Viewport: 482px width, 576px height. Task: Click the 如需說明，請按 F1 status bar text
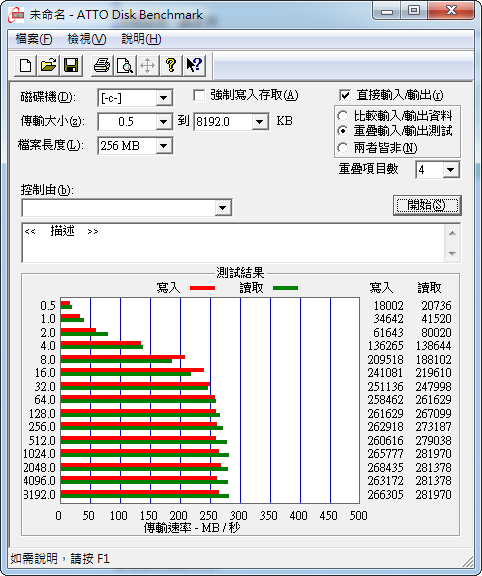(x=60, y=559)
